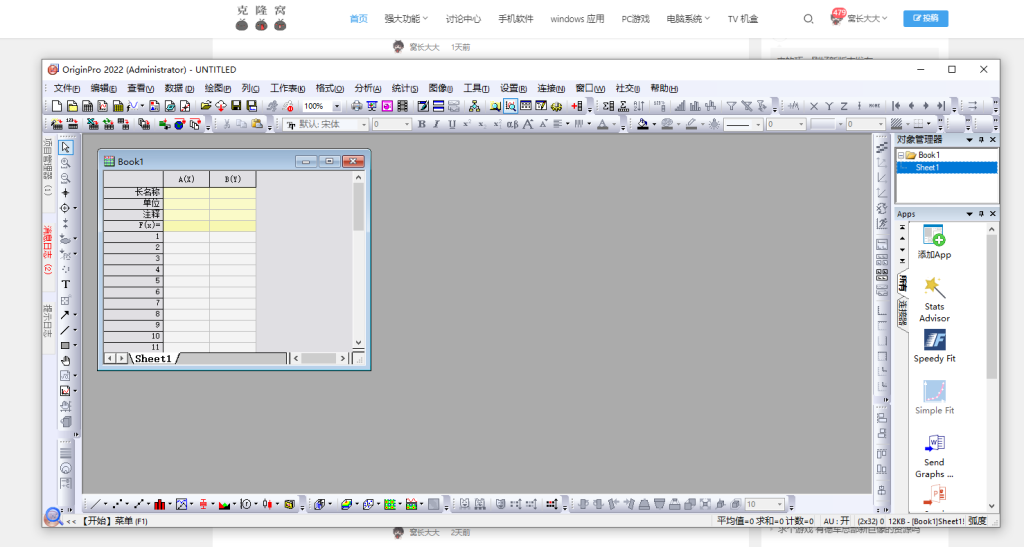Click the Bold B formatting icon
The height and width of the screenshot is (547, 1024).
(421, 124)
